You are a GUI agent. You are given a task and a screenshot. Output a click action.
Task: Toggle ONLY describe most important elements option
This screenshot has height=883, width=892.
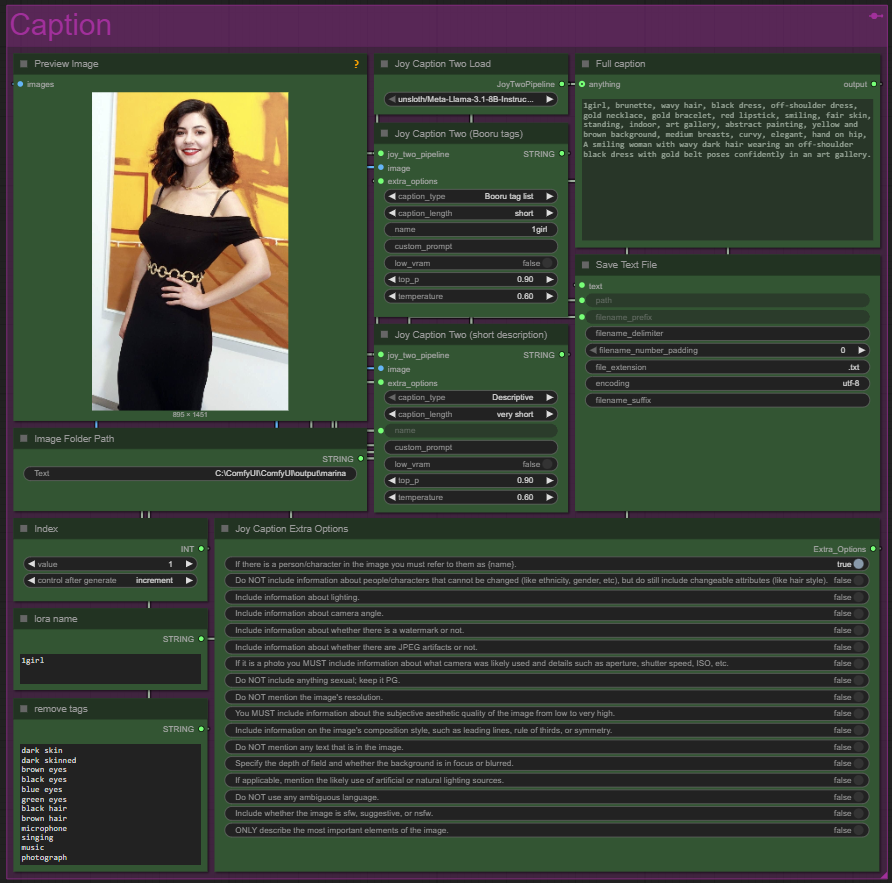(x=547, y=831)
